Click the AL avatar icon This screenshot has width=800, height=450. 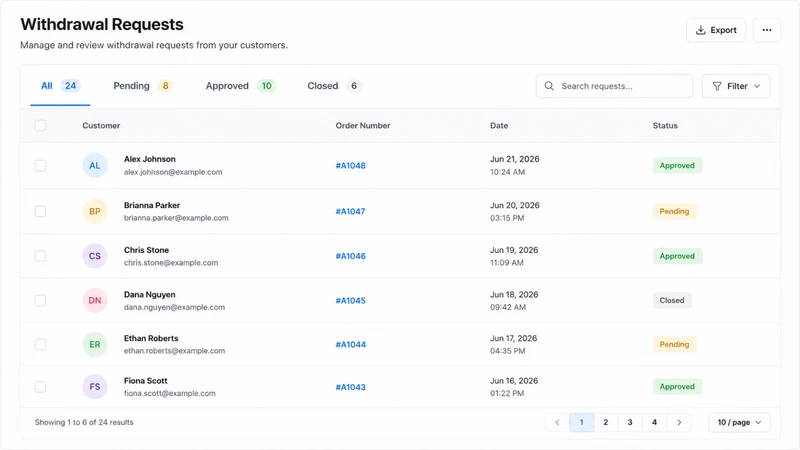pos(95,165)
